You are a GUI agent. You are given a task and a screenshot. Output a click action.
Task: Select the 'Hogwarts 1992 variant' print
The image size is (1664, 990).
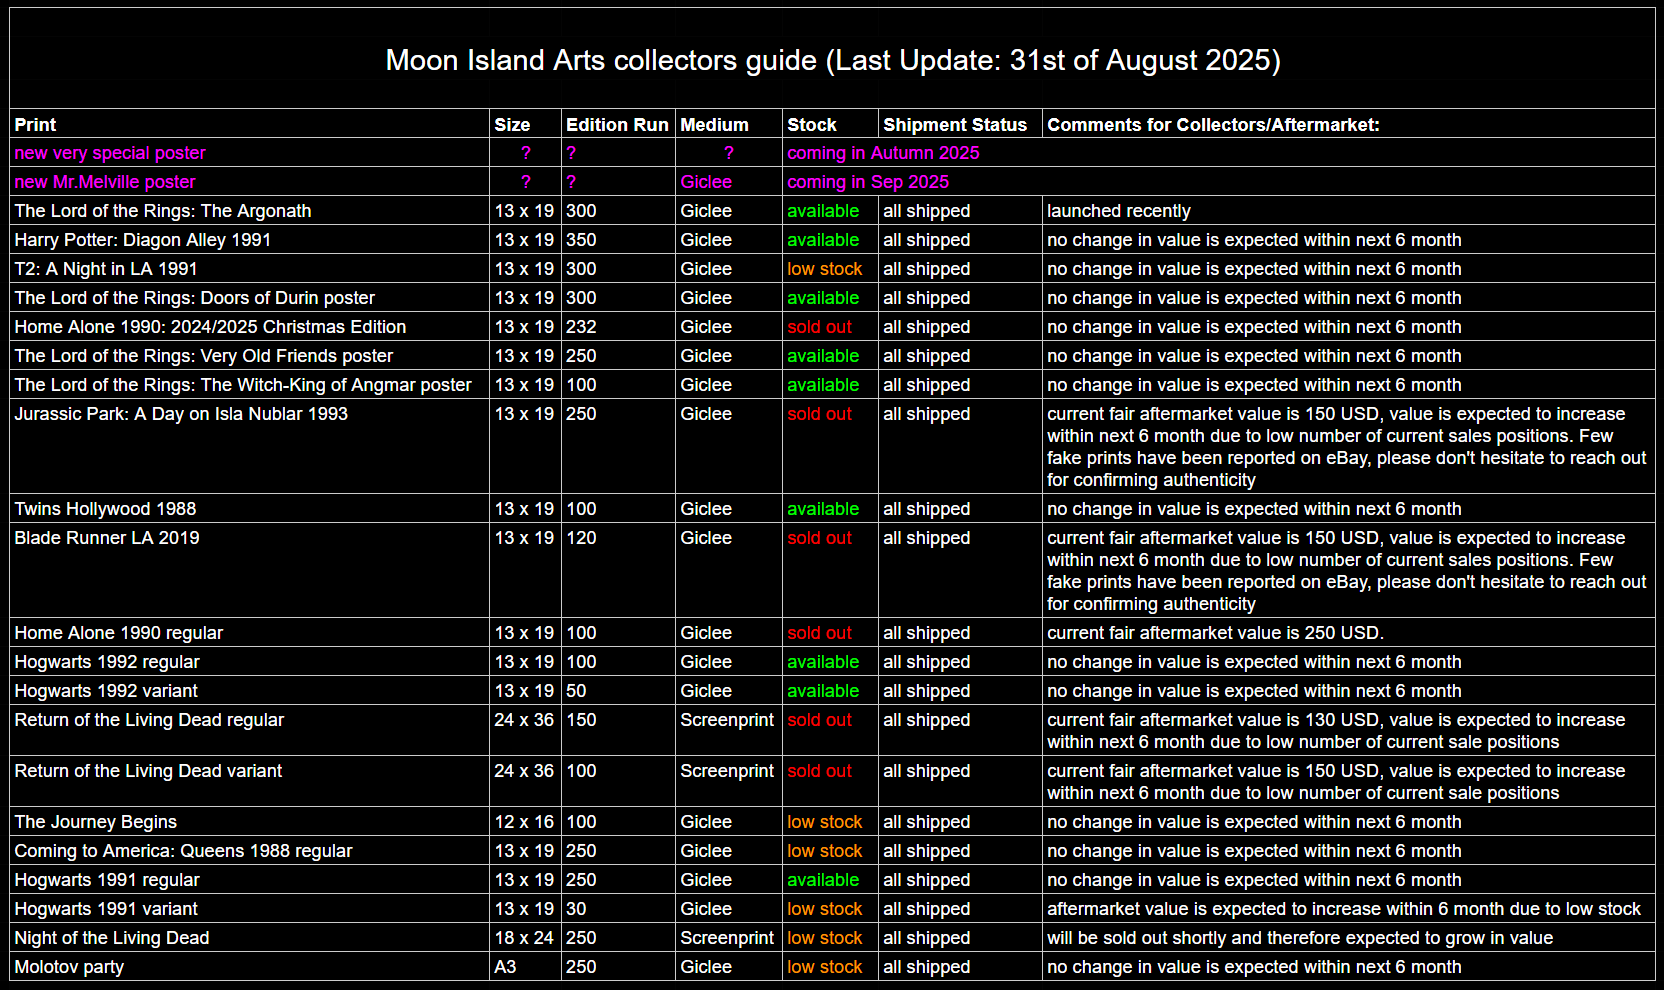pos(106,691)
